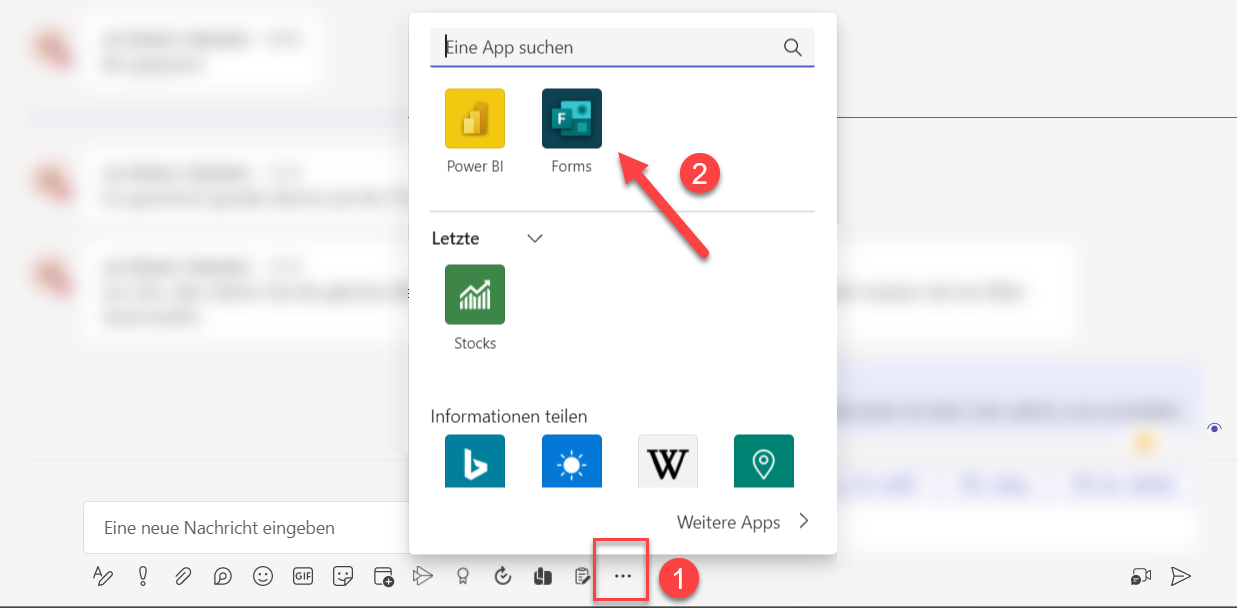Open the Places map pin app

click(x=763, y=461)
